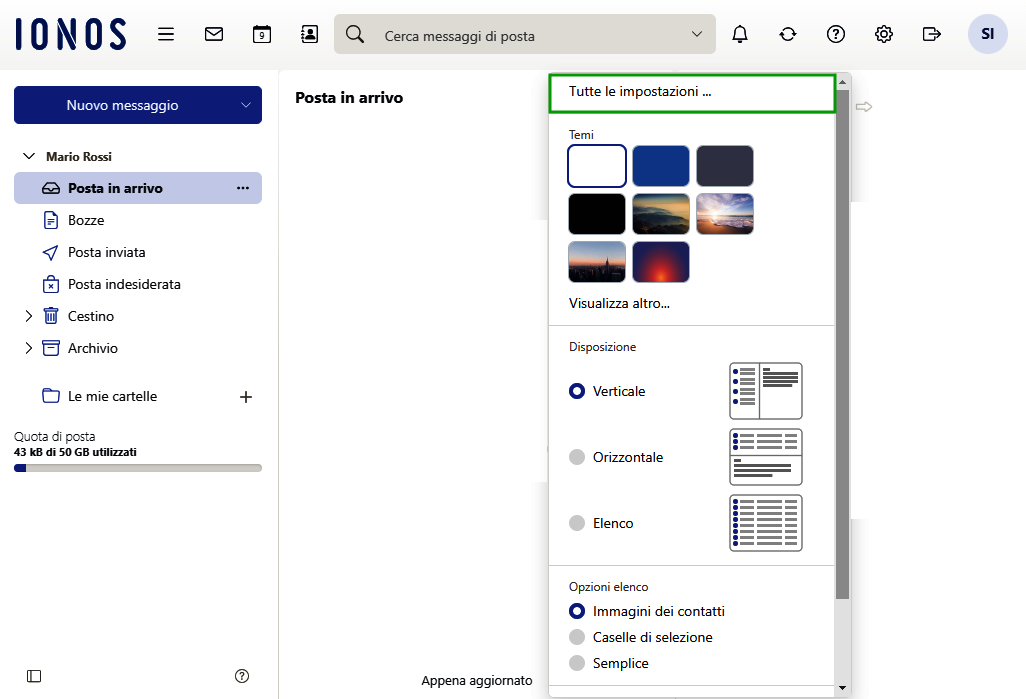Click Visualizza altro themes link
Viewport: 1026px width, 699px height.
(619, 303)
